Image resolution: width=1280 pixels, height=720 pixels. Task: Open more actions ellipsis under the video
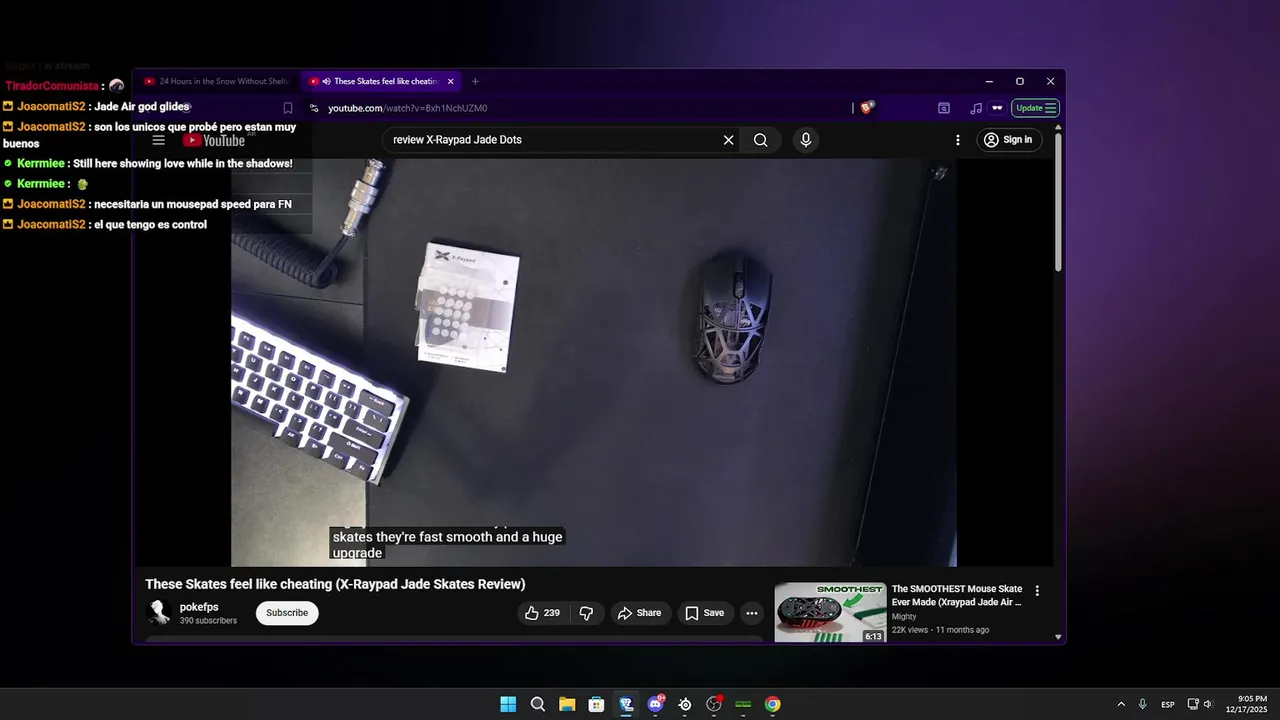coord(752,613)
